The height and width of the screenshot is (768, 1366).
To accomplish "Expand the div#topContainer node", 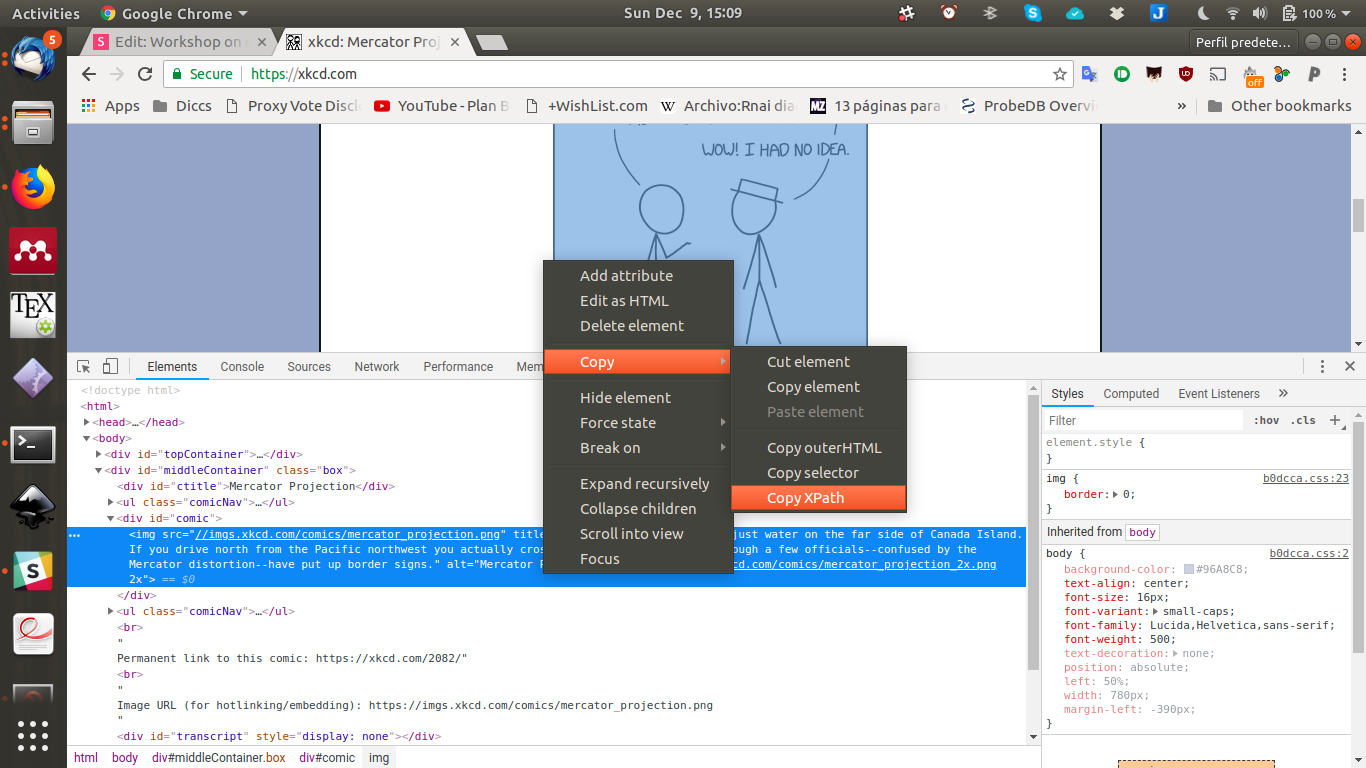I will click(x=99, y=455).
